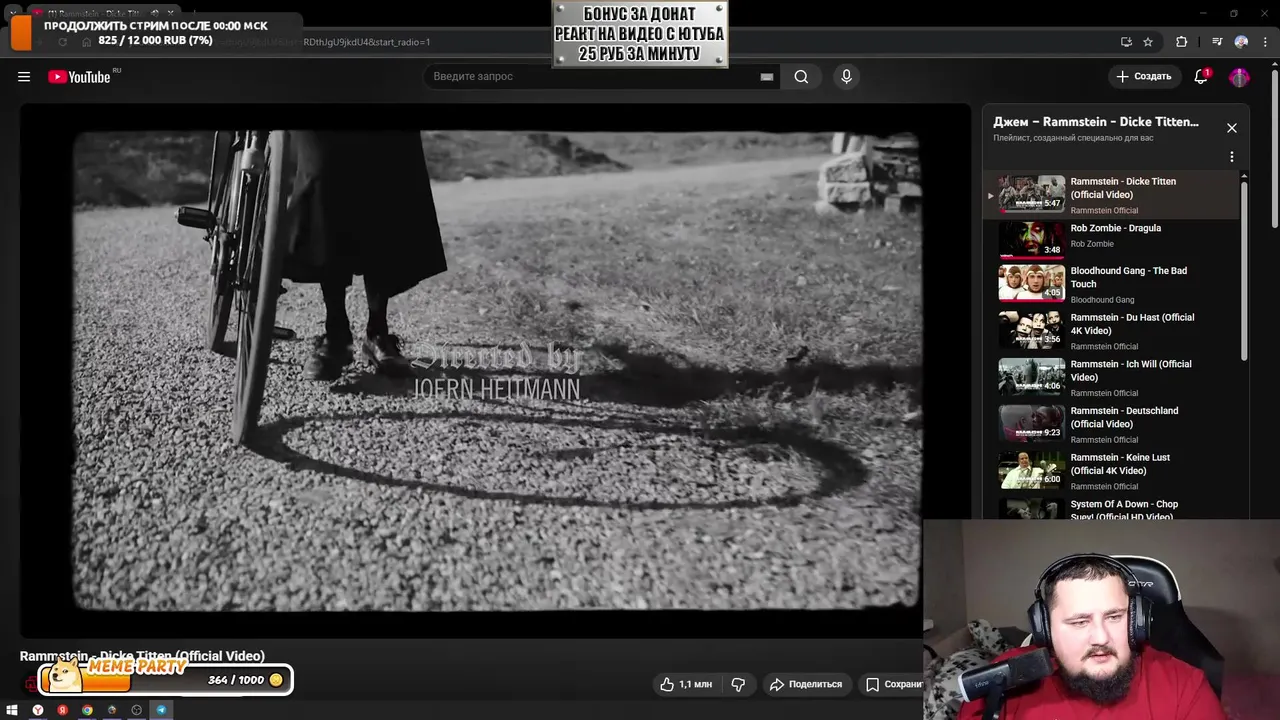Open Chrome from the taskbar

pyautogui.click(x=87, y=710)
